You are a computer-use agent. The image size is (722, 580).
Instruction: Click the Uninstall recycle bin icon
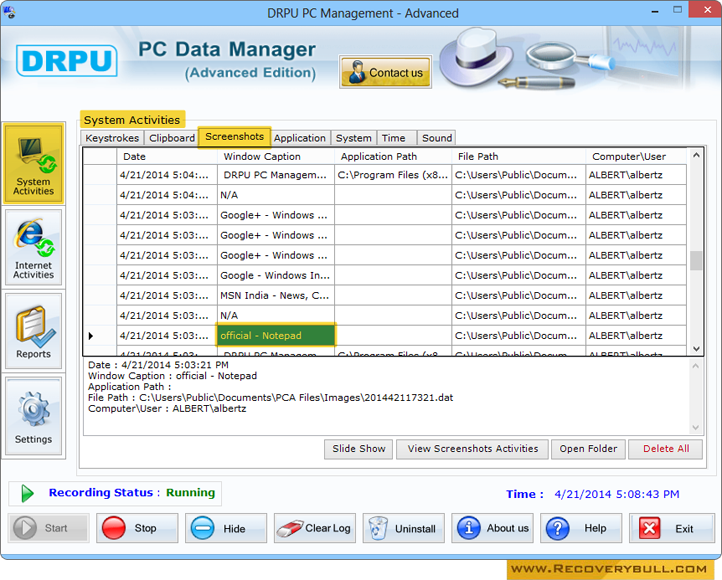(x=378, y=528)
